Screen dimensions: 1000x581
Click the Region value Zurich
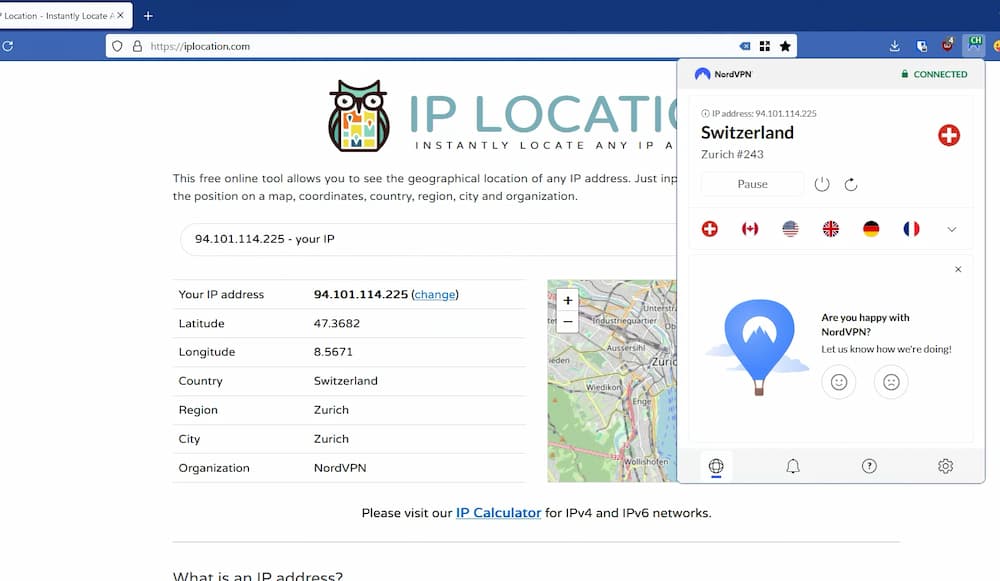click(331, 410)
